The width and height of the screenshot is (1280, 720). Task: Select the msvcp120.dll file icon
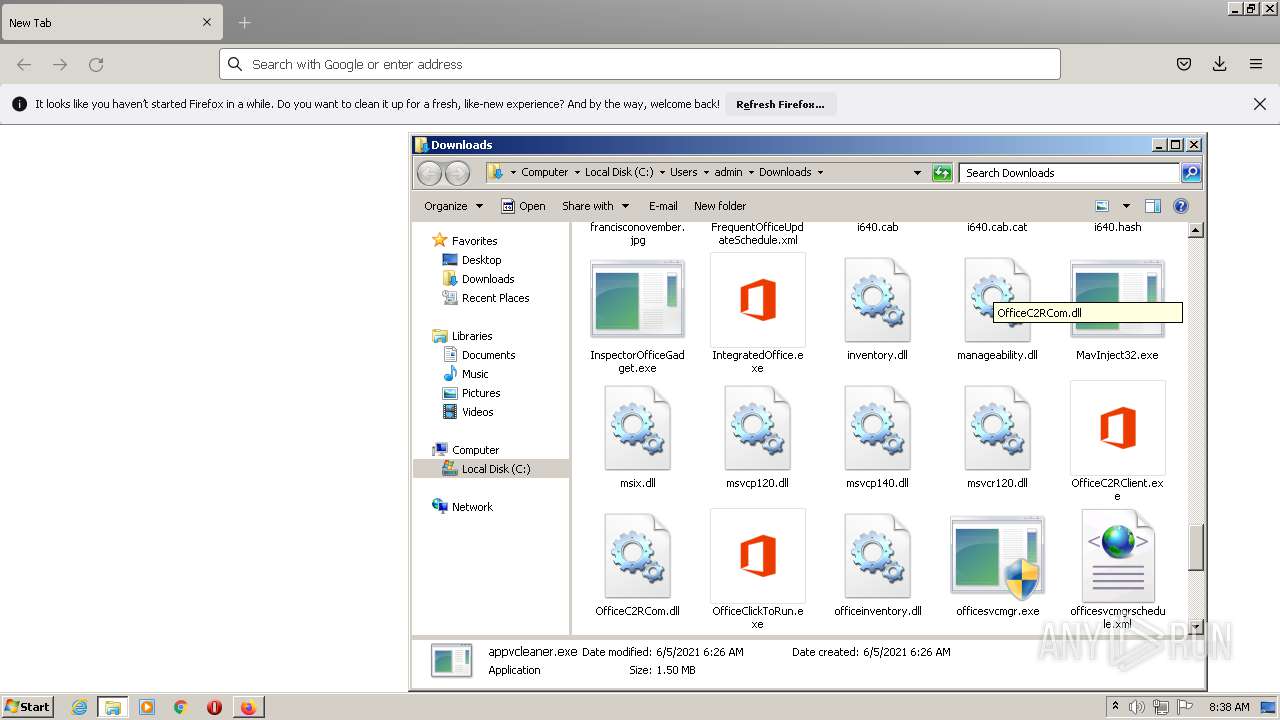757,428
